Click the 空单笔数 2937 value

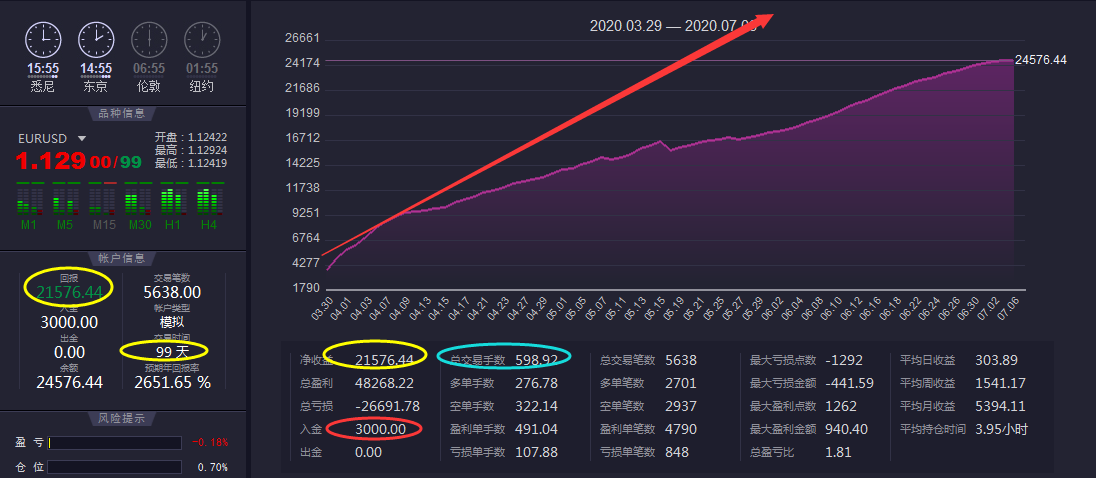point(682,406)
